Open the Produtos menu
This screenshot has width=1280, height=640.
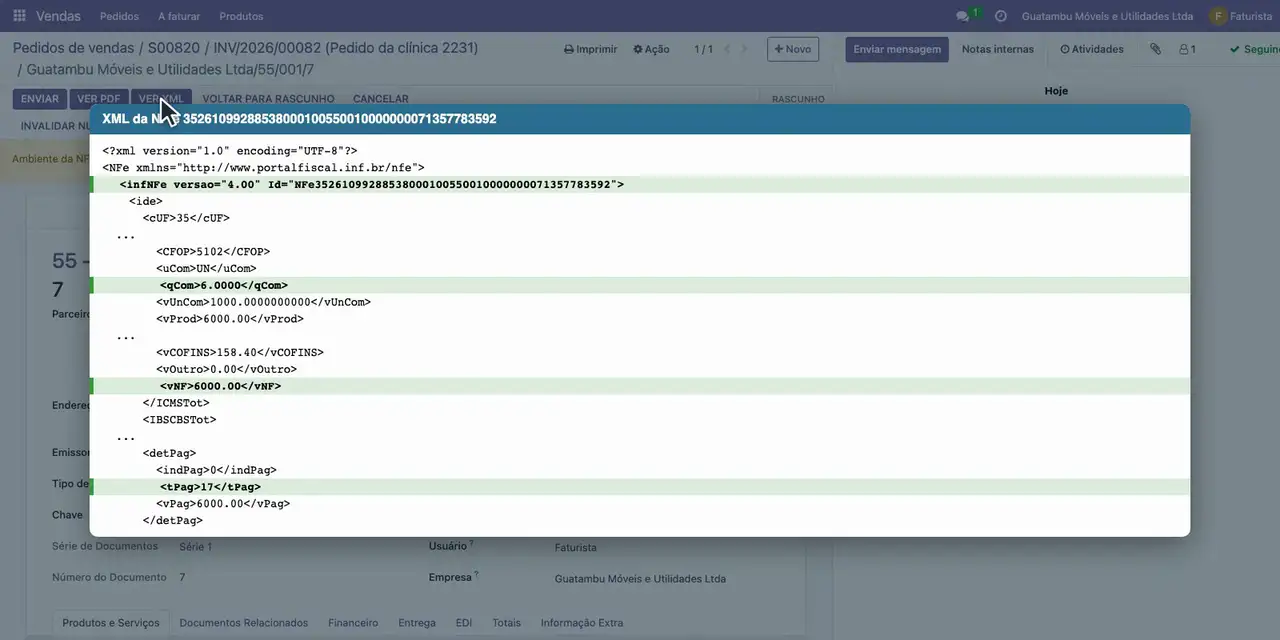241,16
